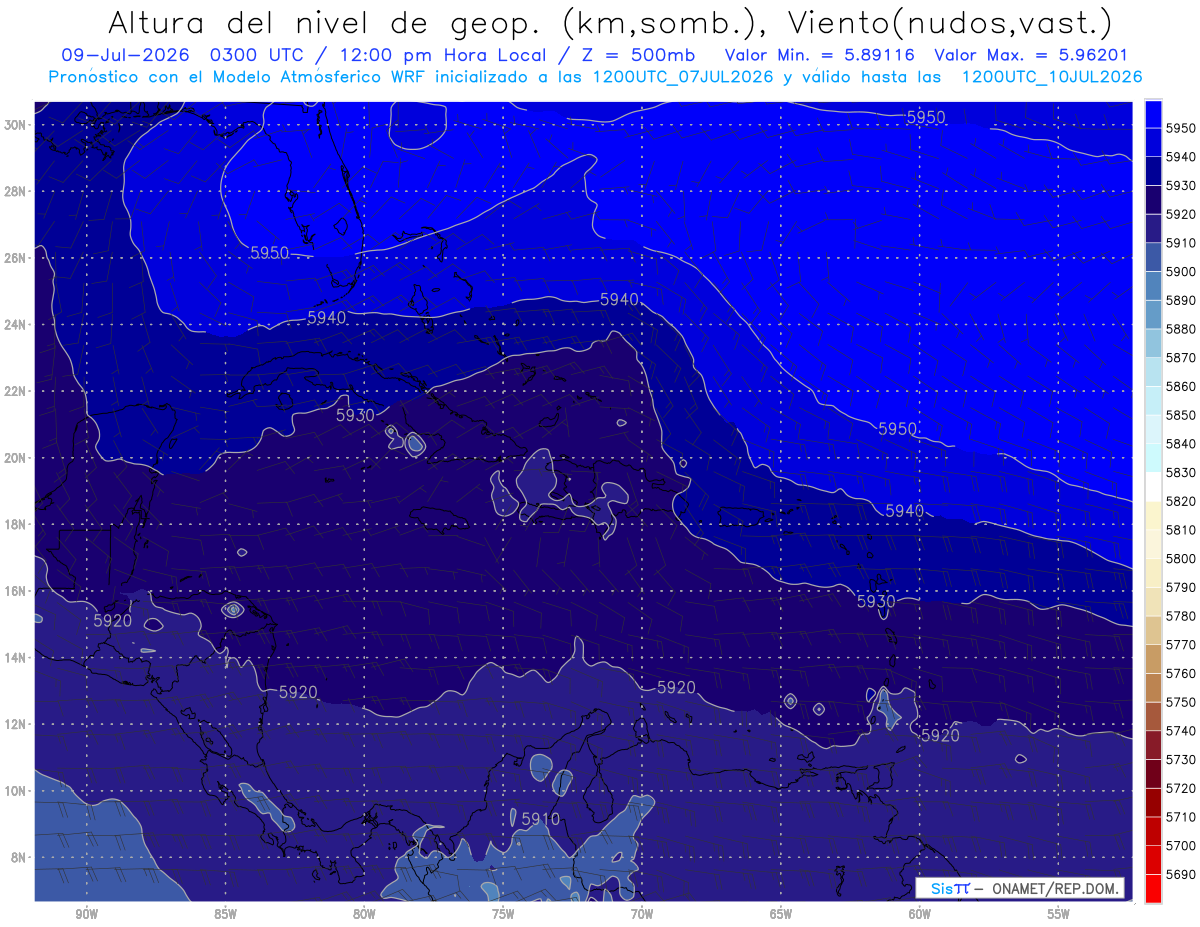
Task: Click the 30N latitude axis label
Action: 14,125
